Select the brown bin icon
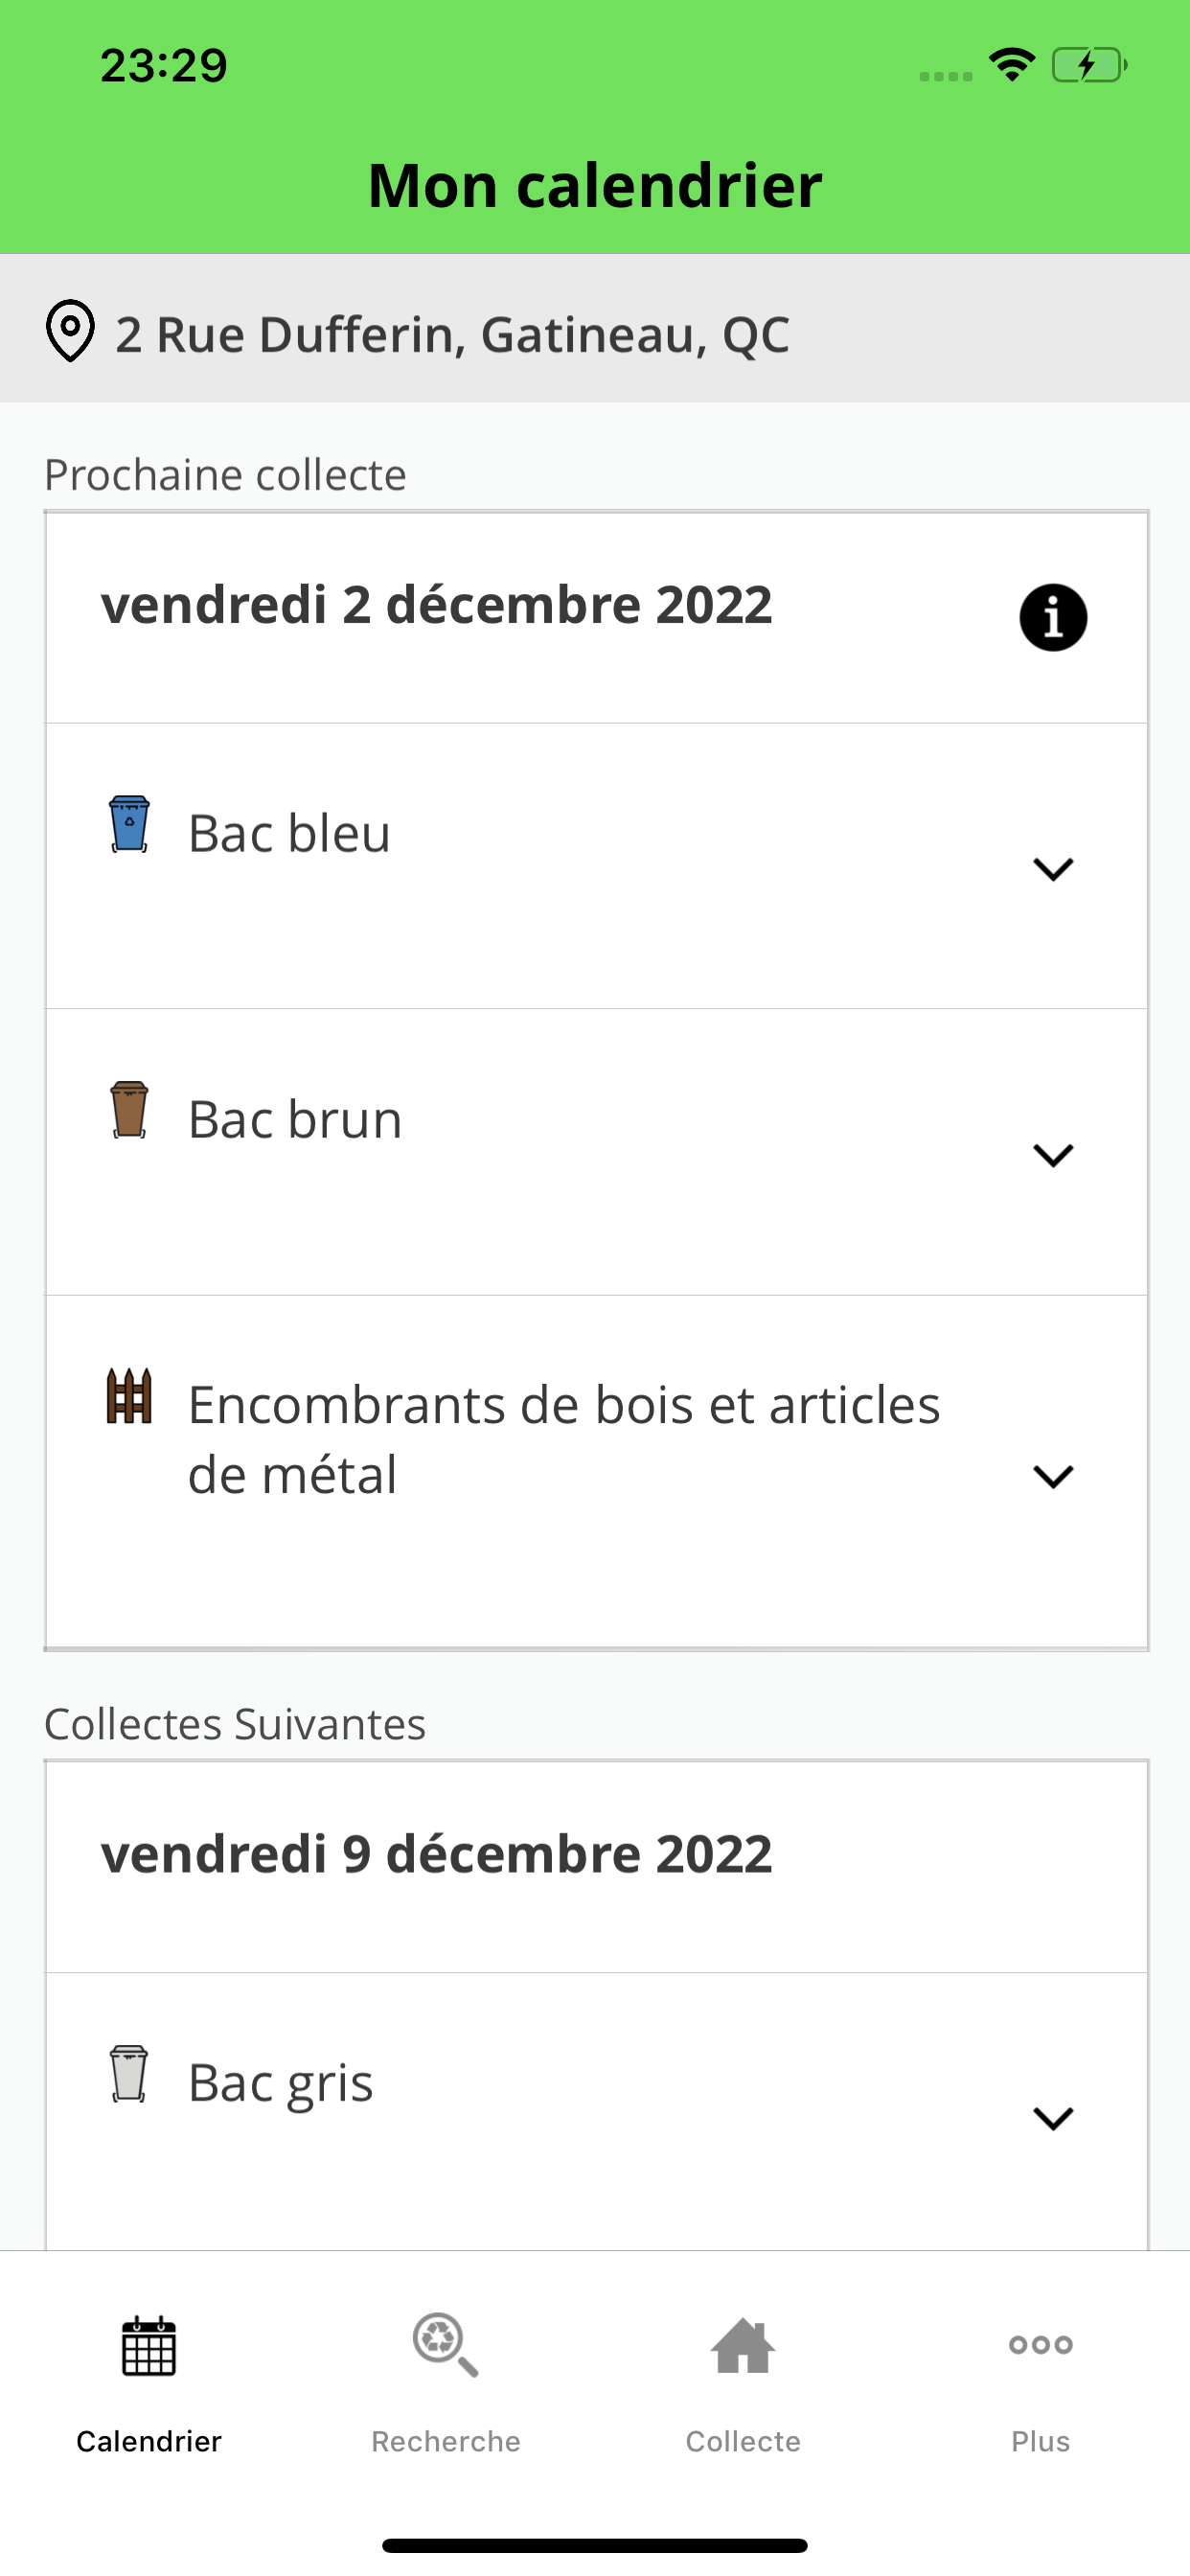1190x2576 pixels. pos(129,1109)
